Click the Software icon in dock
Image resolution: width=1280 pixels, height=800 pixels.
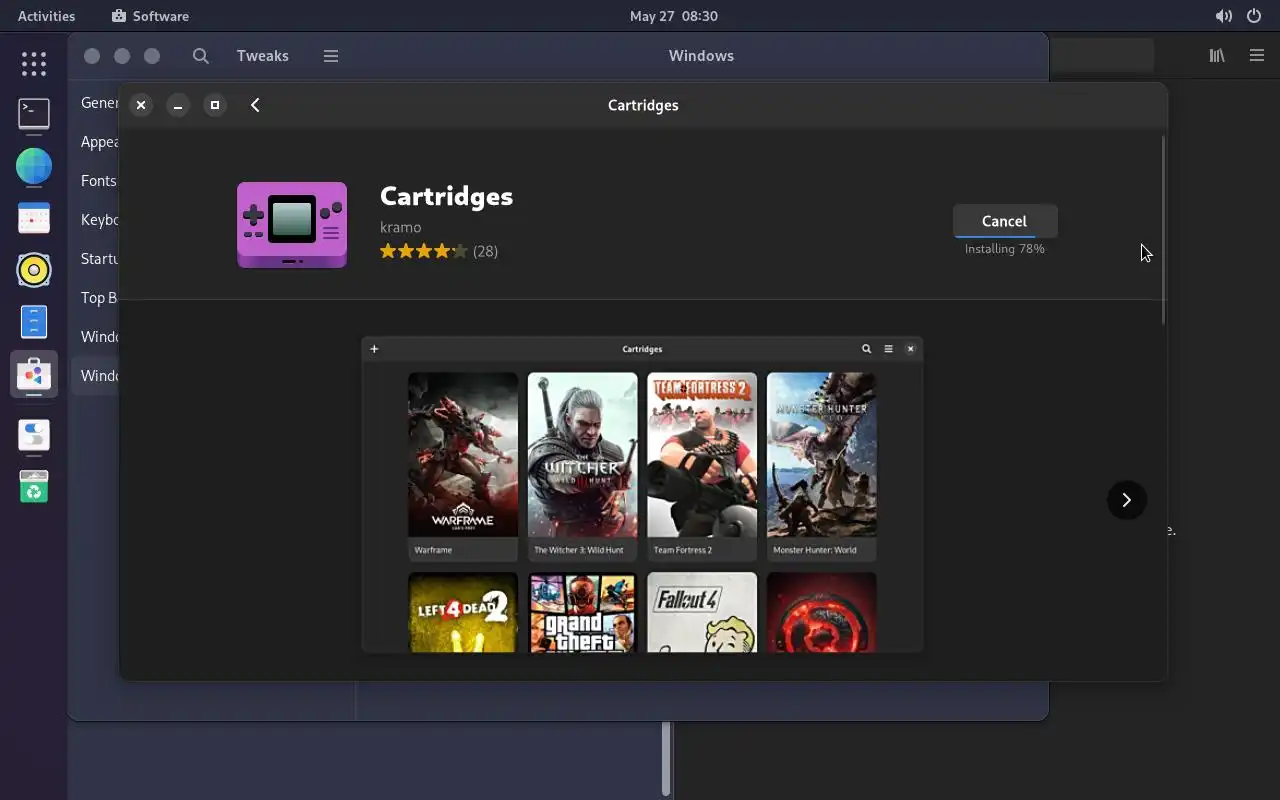(x=34, y=374)
